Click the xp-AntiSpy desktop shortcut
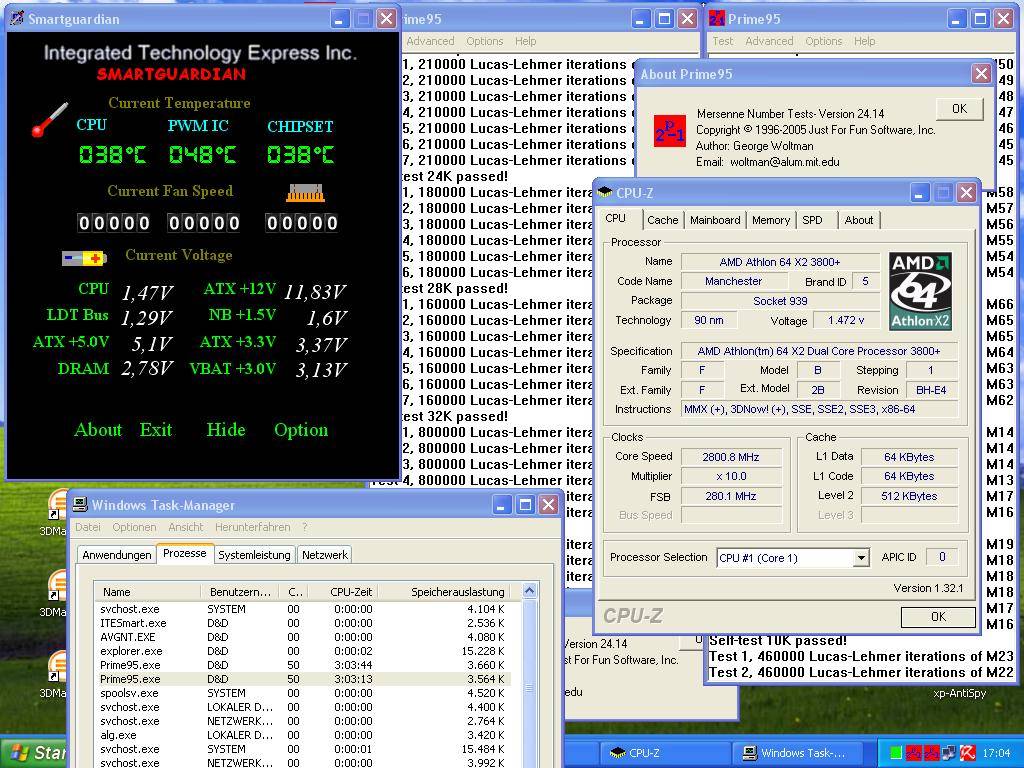Screen dimensions: 1024x768 pyautogui.click(x=959, y=693)
